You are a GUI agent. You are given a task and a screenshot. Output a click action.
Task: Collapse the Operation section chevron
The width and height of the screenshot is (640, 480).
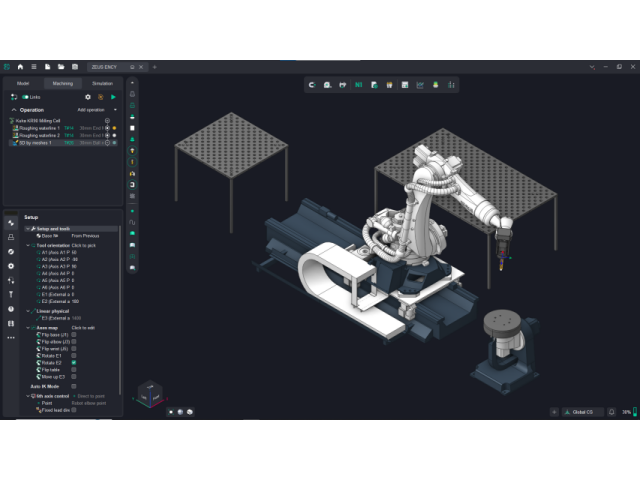point(14,109)
